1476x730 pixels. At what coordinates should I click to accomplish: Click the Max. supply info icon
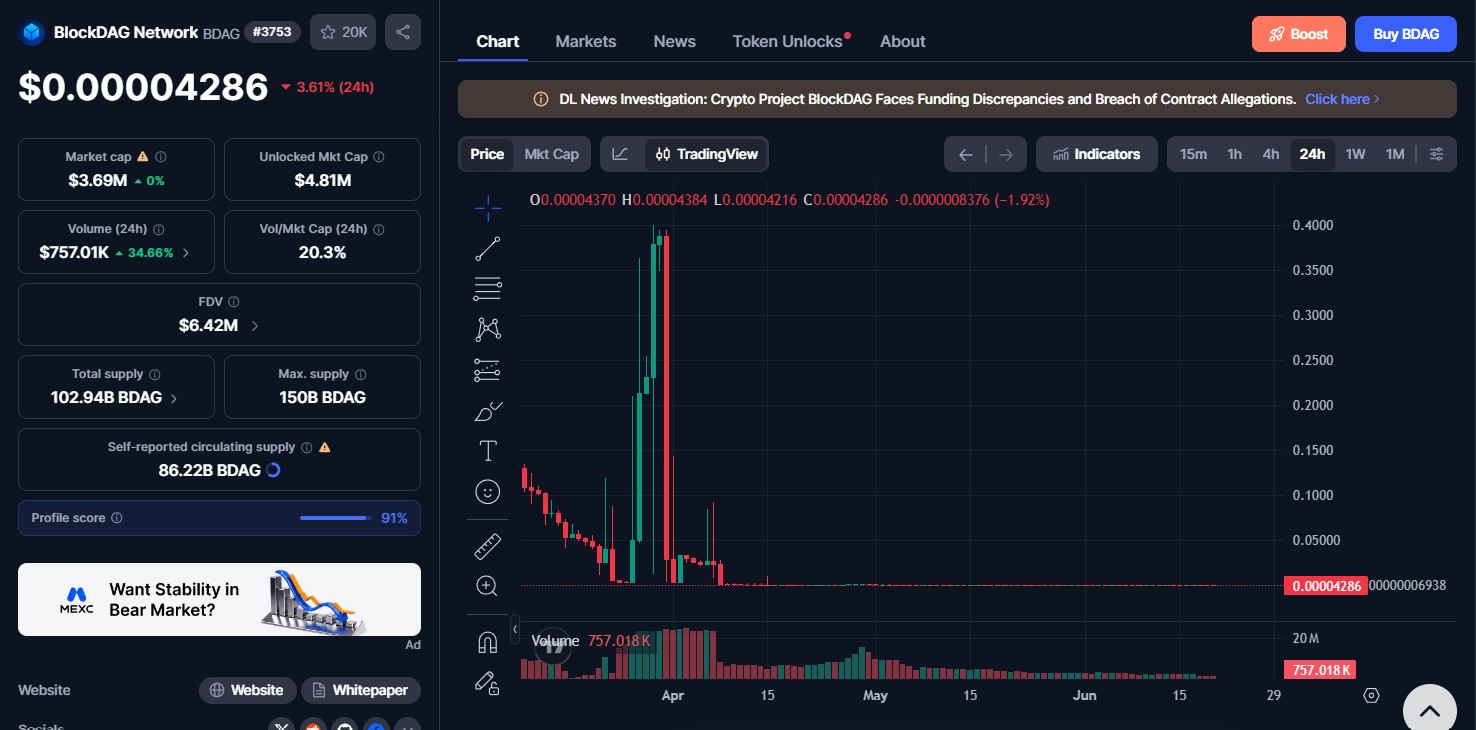coord(360,374)
